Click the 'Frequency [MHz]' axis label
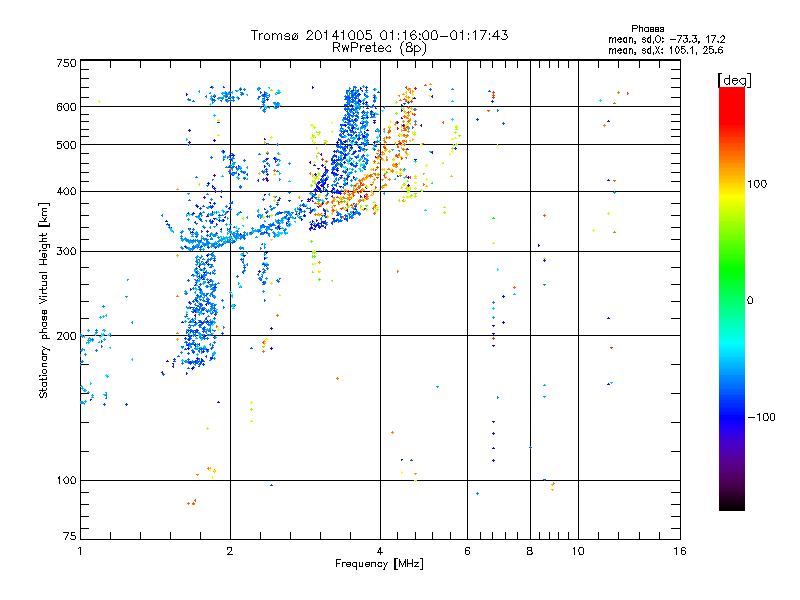This screenshot has width=800, height=600. click(x=379, y=564)
